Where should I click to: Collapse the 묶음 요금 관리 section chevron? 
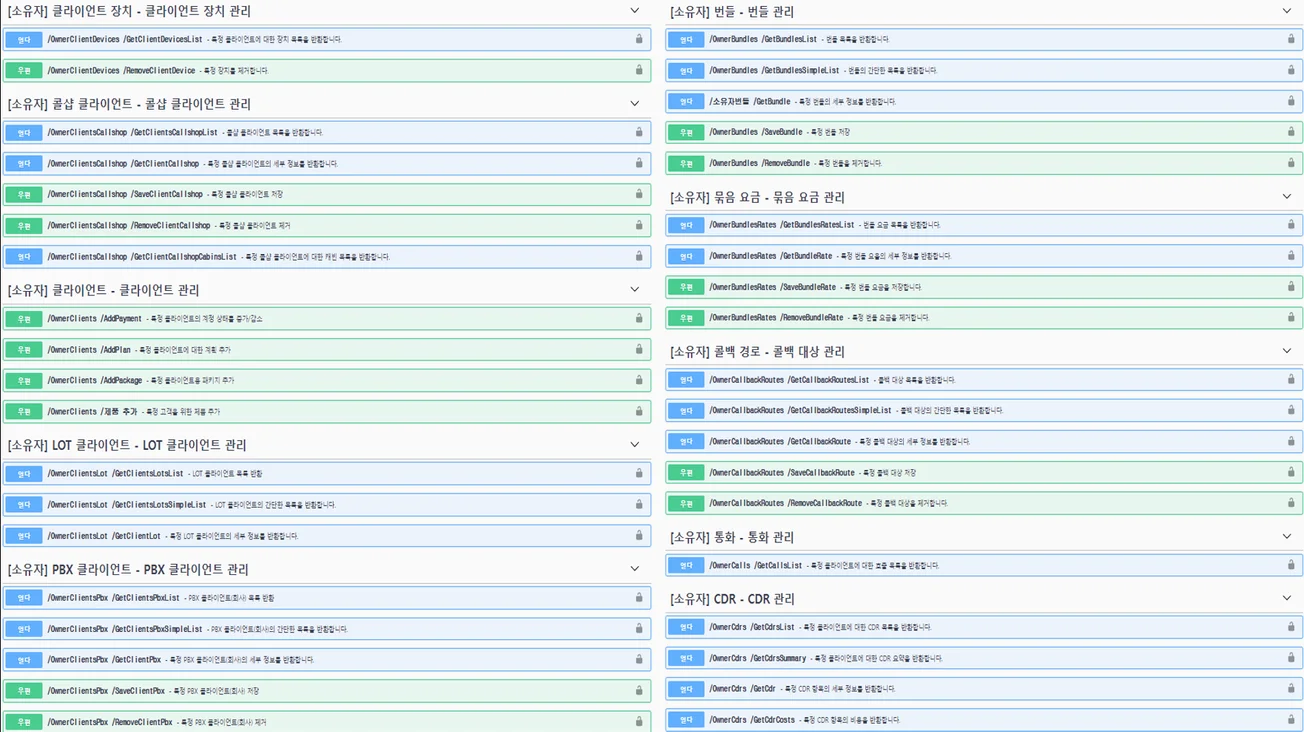(x=1287, y=197)
